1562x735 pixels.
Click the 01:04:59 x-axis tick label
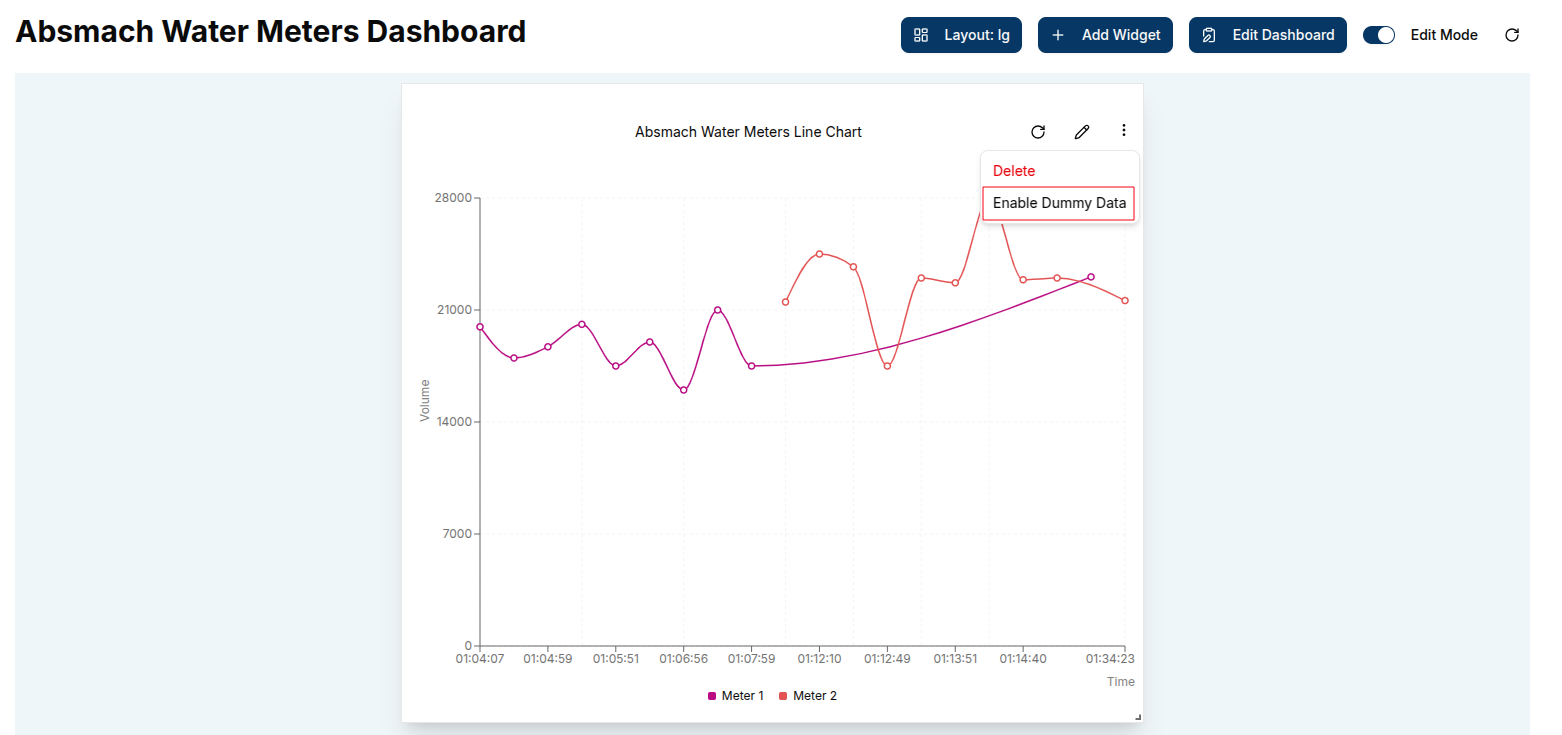[x=548, y=659]
